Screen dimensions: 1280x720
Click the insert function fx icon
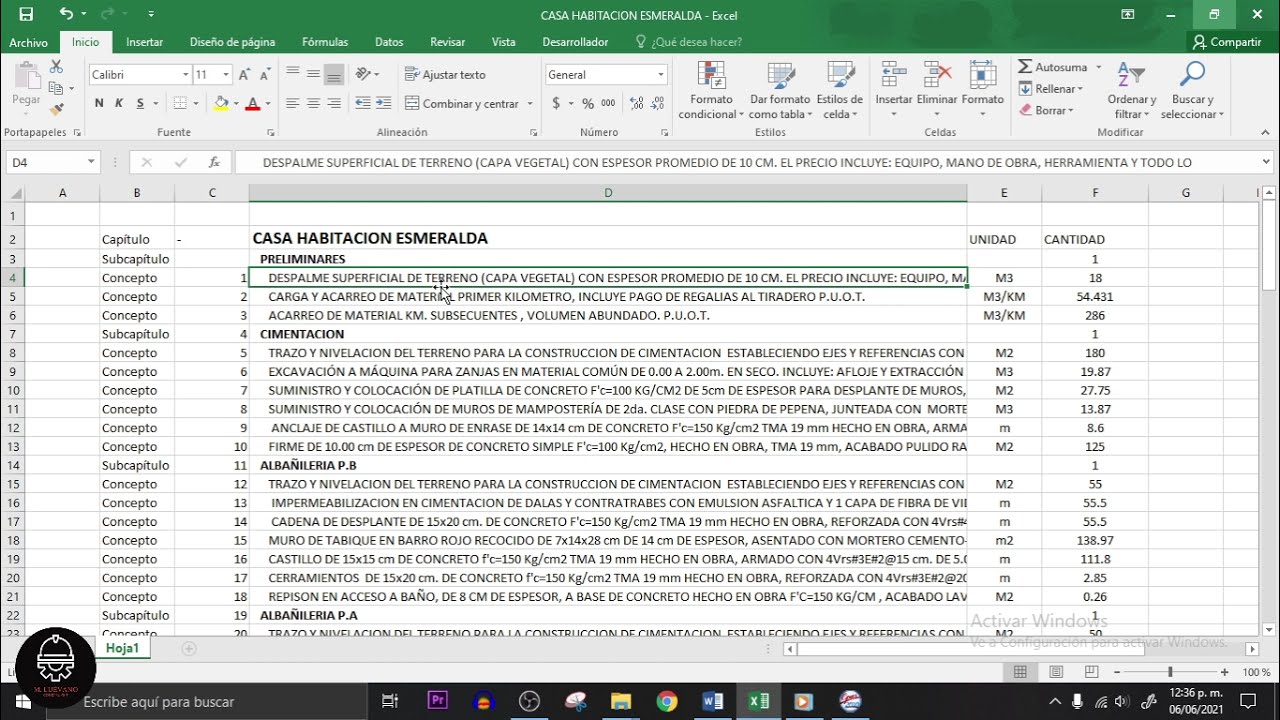click(x=214, y=162)
